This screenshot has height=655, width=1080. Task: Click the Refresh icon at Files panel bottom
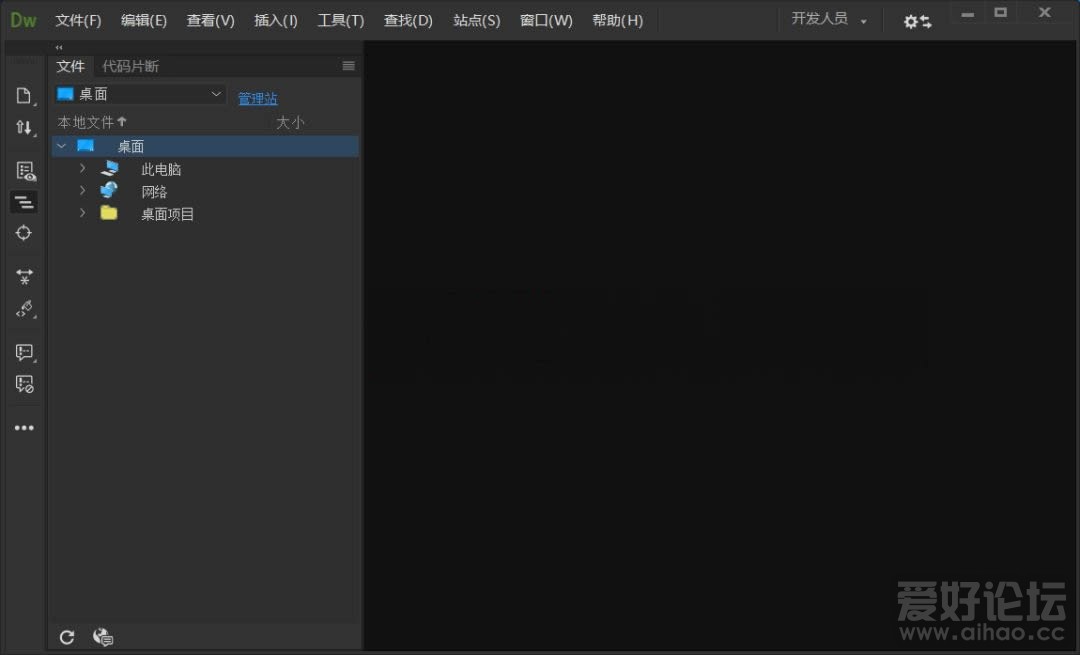tap(67, 637)
